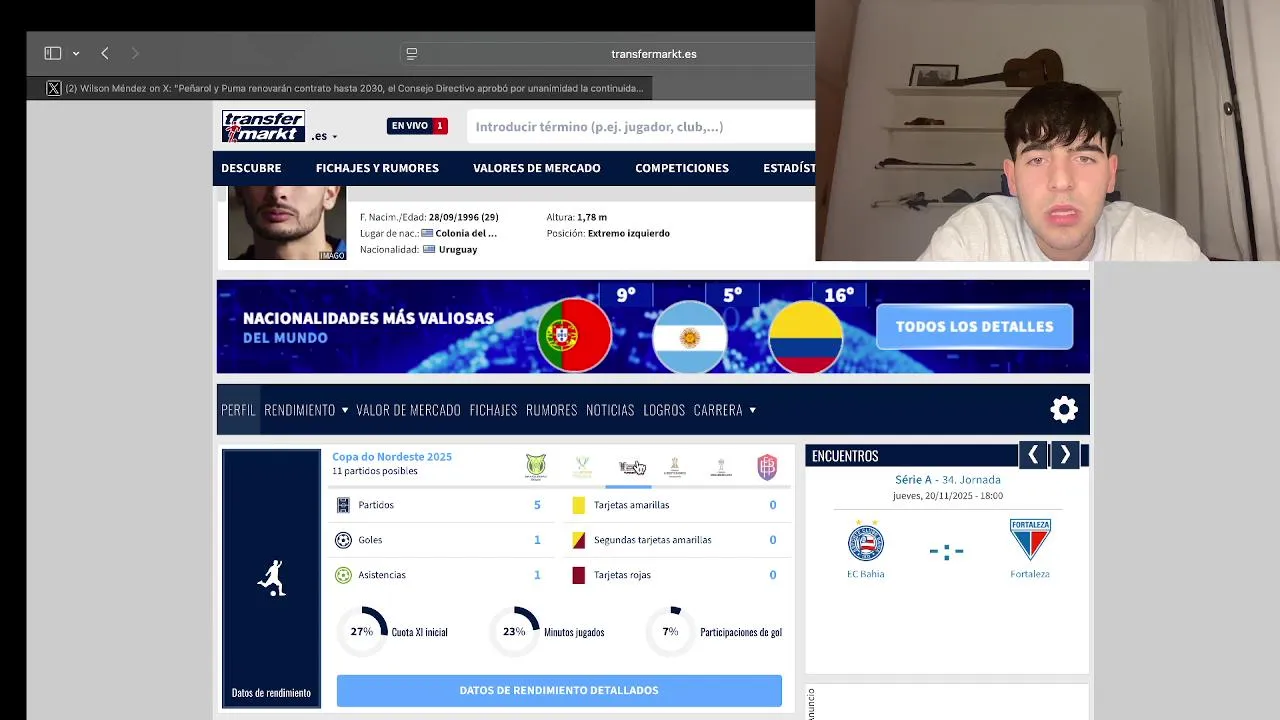
Task: Click the Goles football icon
Action: (343, 540)
